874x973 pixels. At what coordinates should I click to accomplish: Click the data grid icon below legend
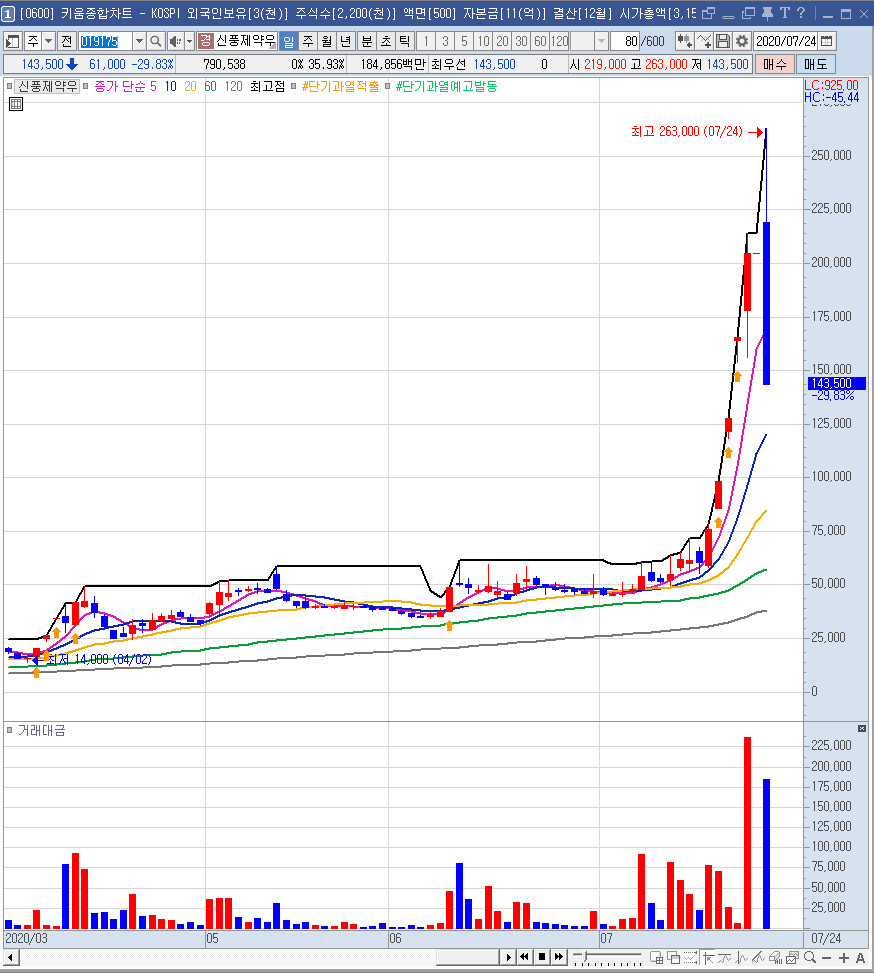[16, 103]
